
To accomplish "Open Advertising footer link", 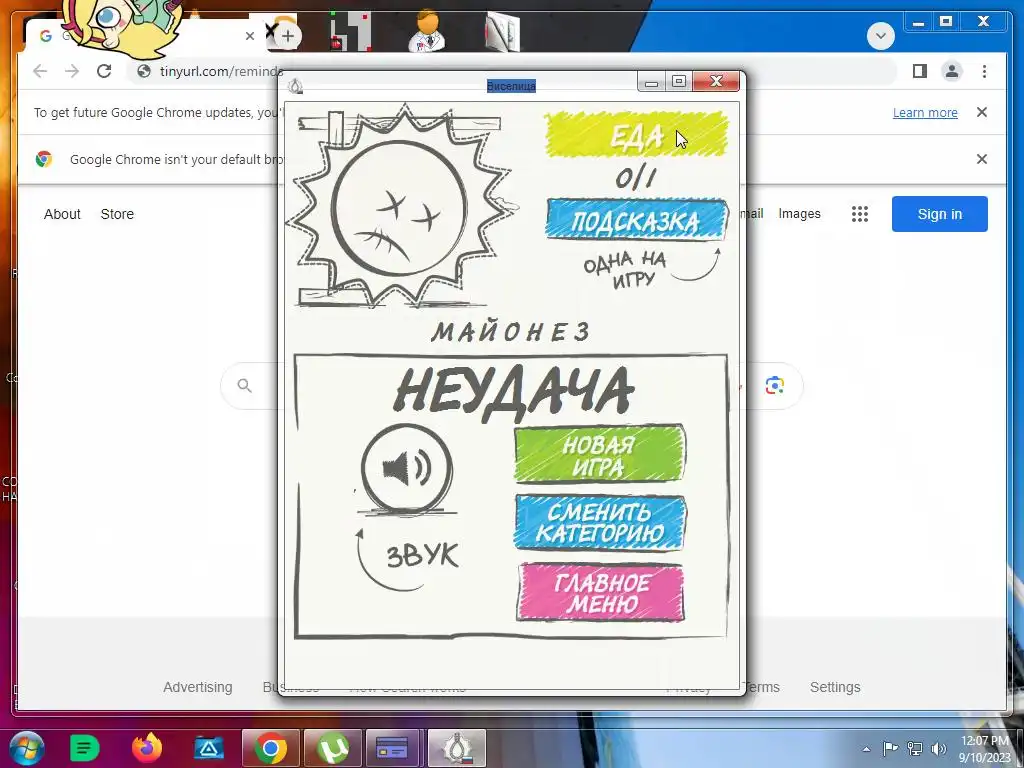I will point(197,687).
